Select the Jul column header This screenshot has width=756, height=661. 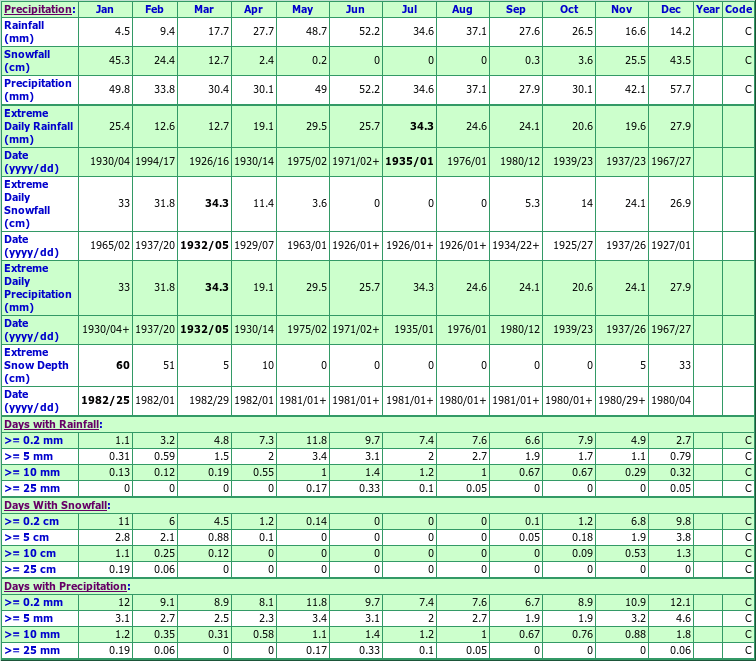point(410,9)
